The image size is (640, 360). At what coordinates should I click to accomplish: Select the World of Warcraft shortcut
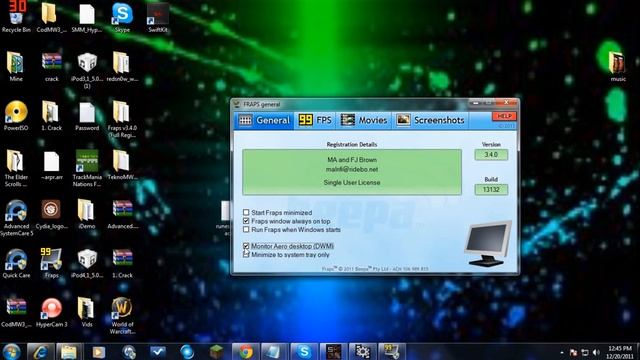coord(122,316)
